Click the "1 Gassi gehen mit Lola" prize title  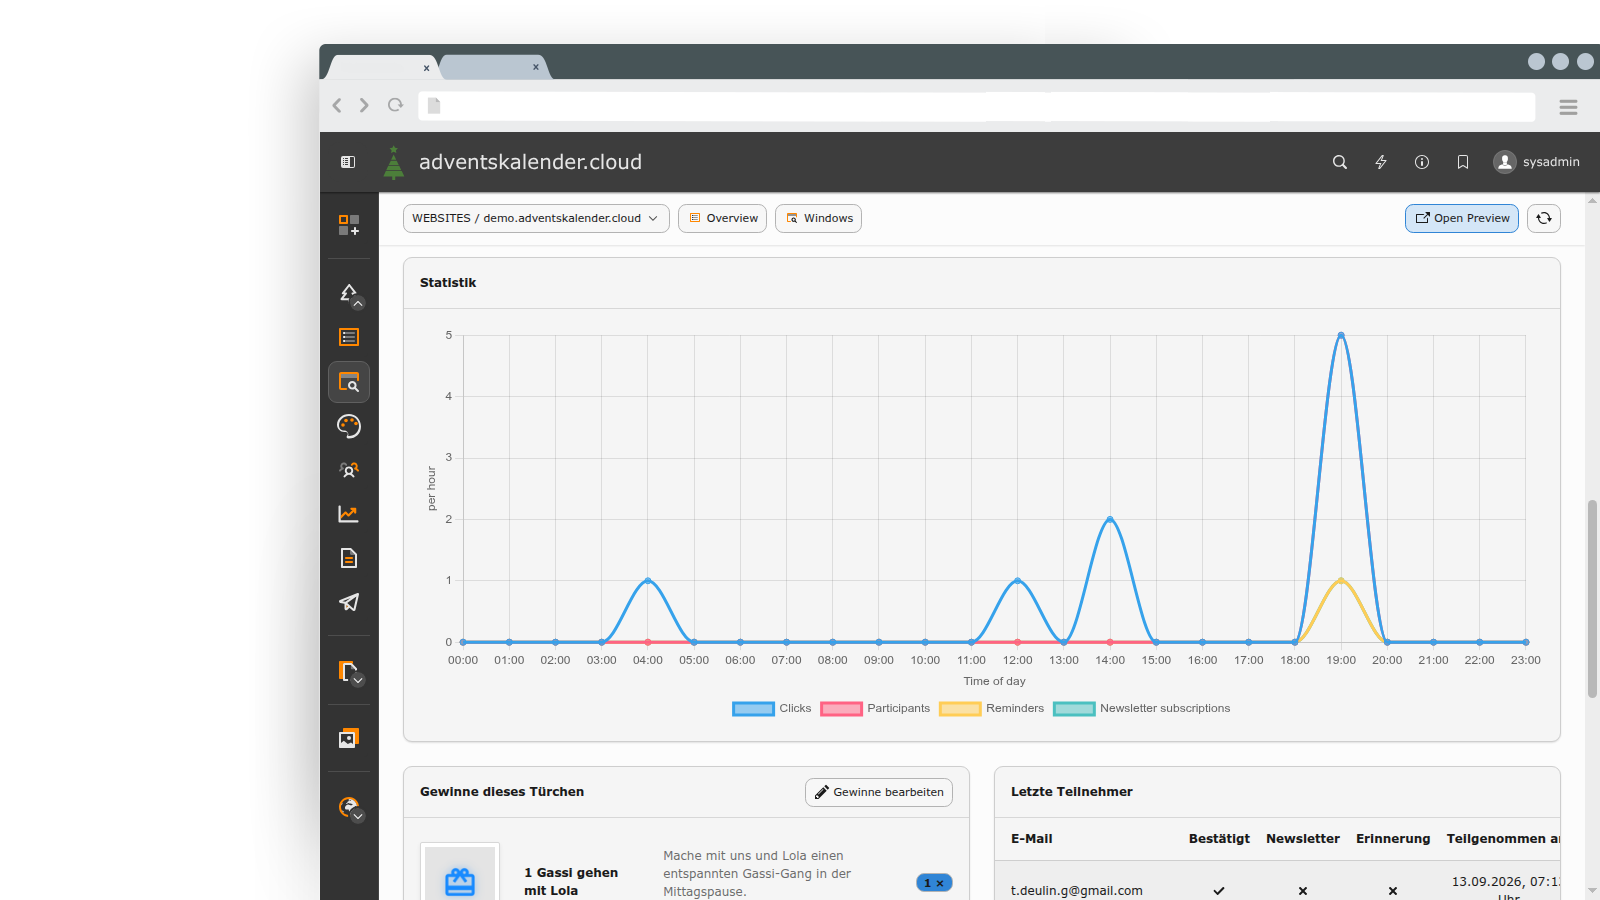point(571,882)
